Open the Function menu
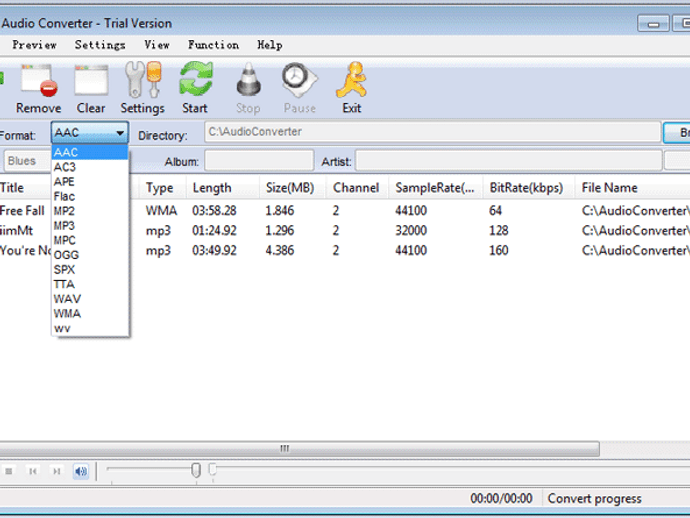The width and height of the screenshot is (690, 518). coord(213,45)
